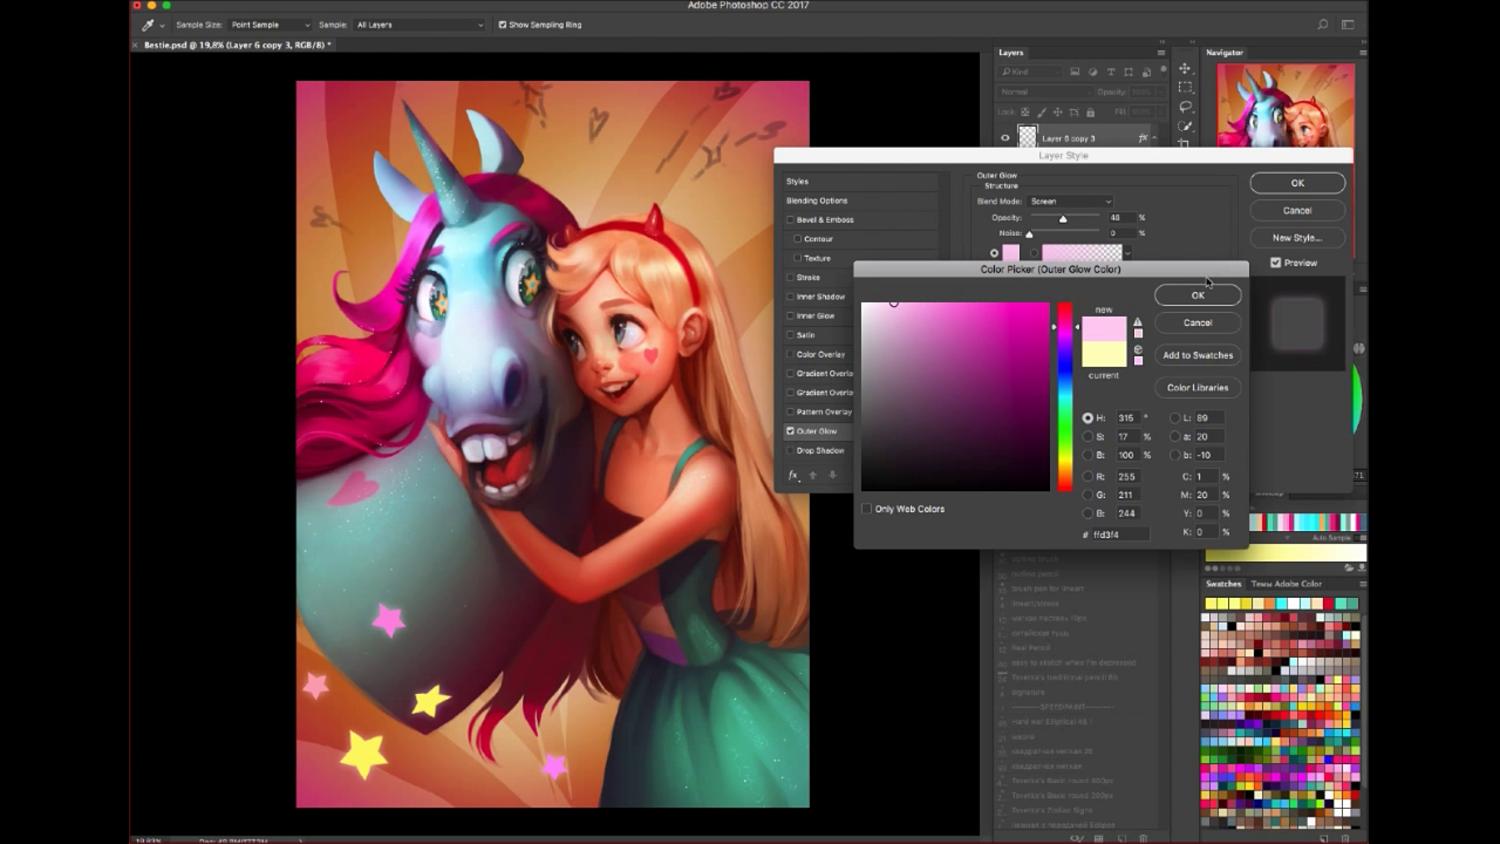This screenshot has width=1500, height=844.
Task: Cancel the Layer Style dialog
Action: pos(1297,211)
